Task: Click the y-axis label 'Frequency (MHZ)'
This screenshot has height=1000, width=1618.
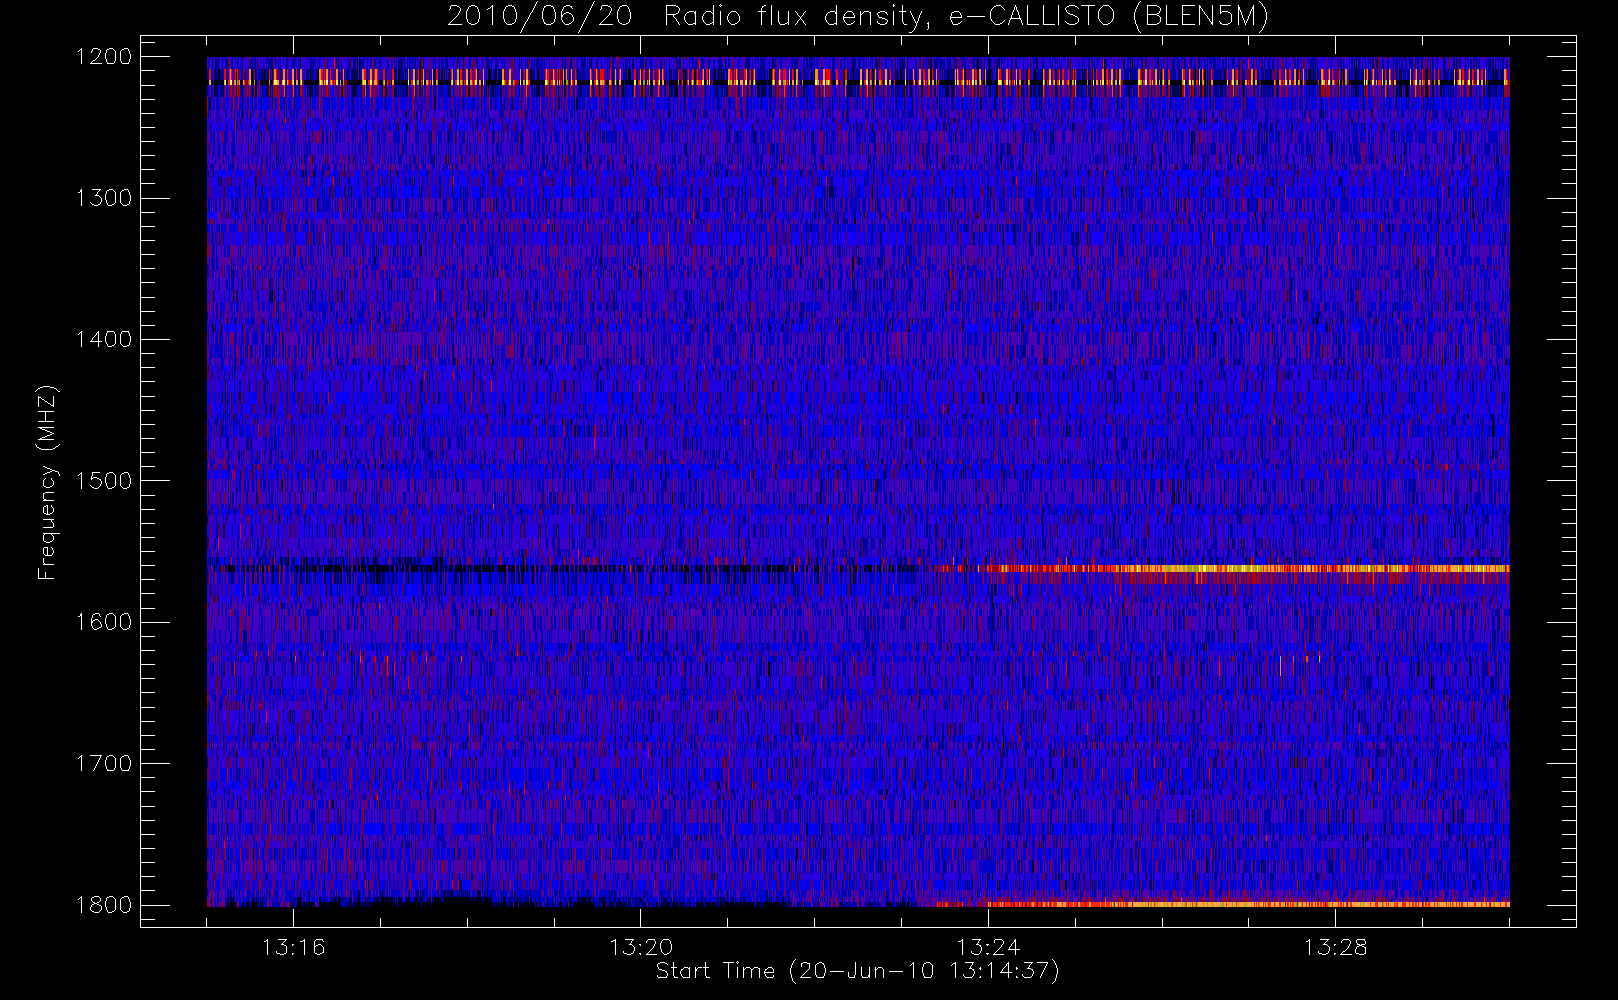Action: click(x=46, y=483)
